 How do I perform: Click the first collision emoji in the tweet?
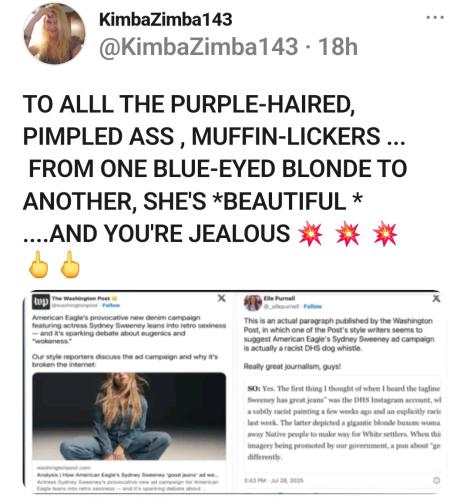[310, 233]
